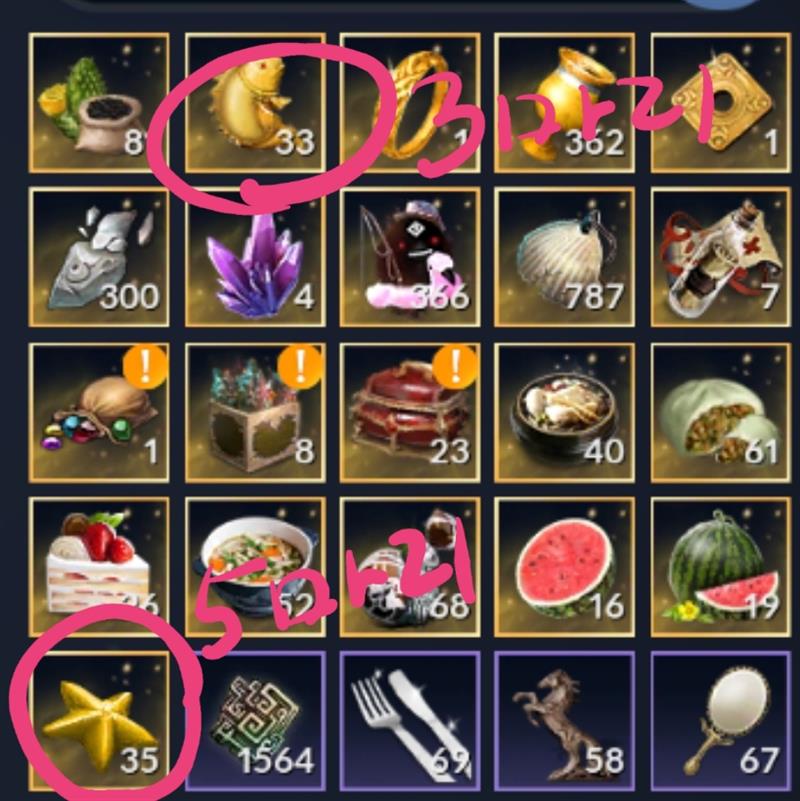Tap the medical kit bandage item
Image resolution: width=800 pixels, height=801 pixels.
pyautogui.click(x=721, y=257)
